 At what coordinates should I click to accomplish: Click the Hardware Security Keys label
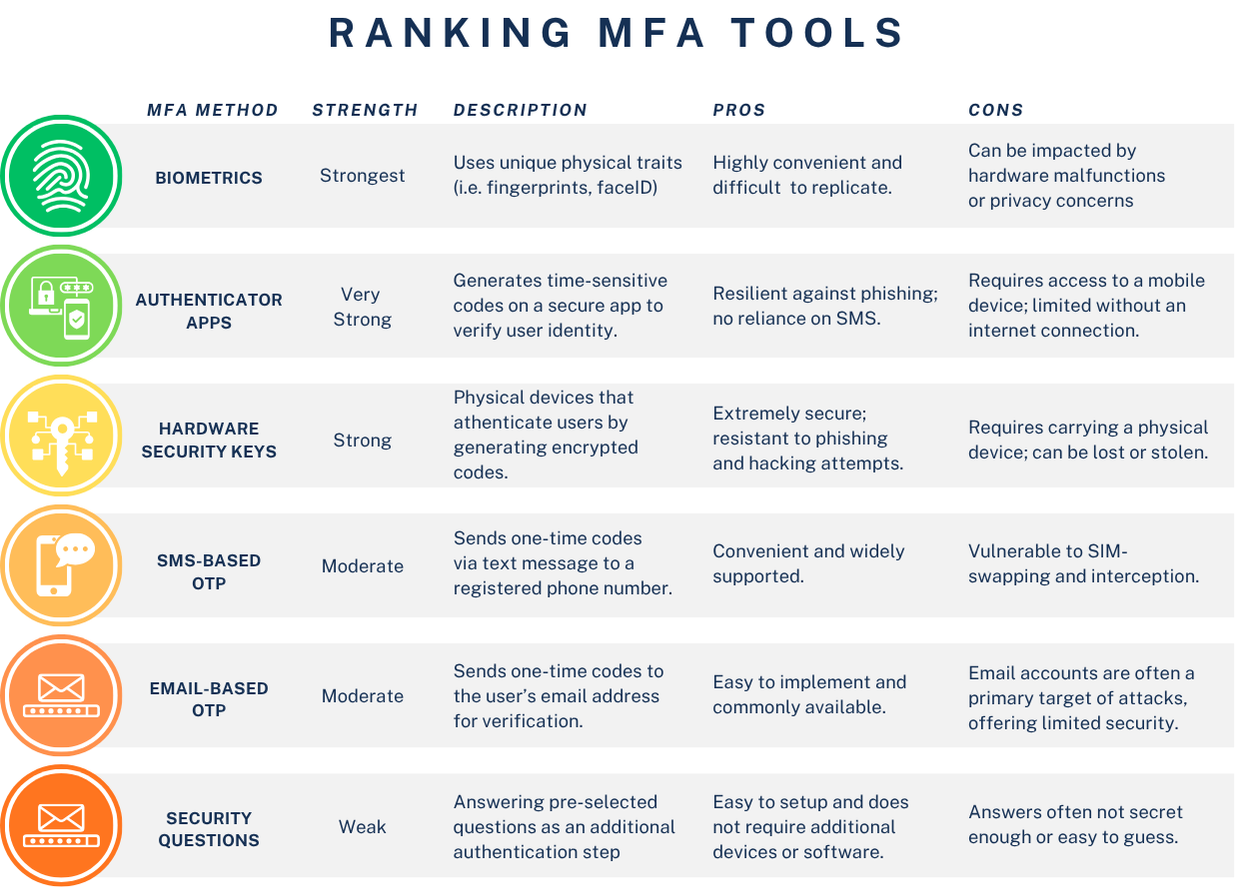(x=209, y=440)
